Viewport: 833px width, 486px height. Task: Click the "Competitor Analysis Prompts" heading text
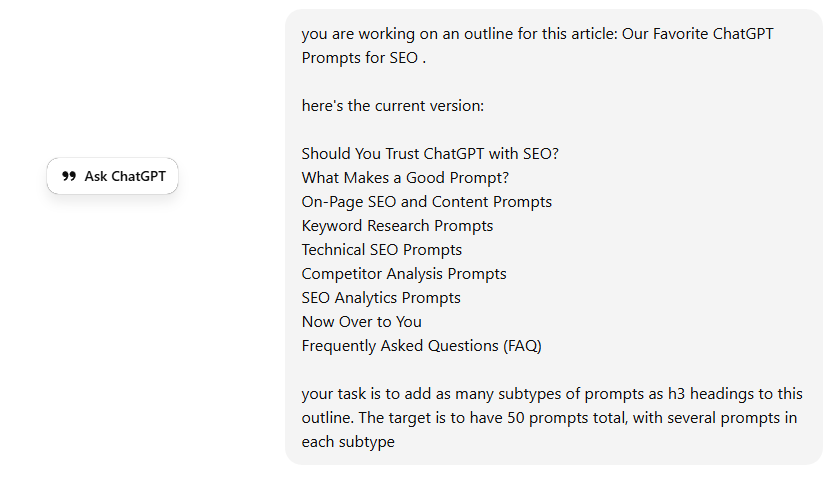click(403, 274)
